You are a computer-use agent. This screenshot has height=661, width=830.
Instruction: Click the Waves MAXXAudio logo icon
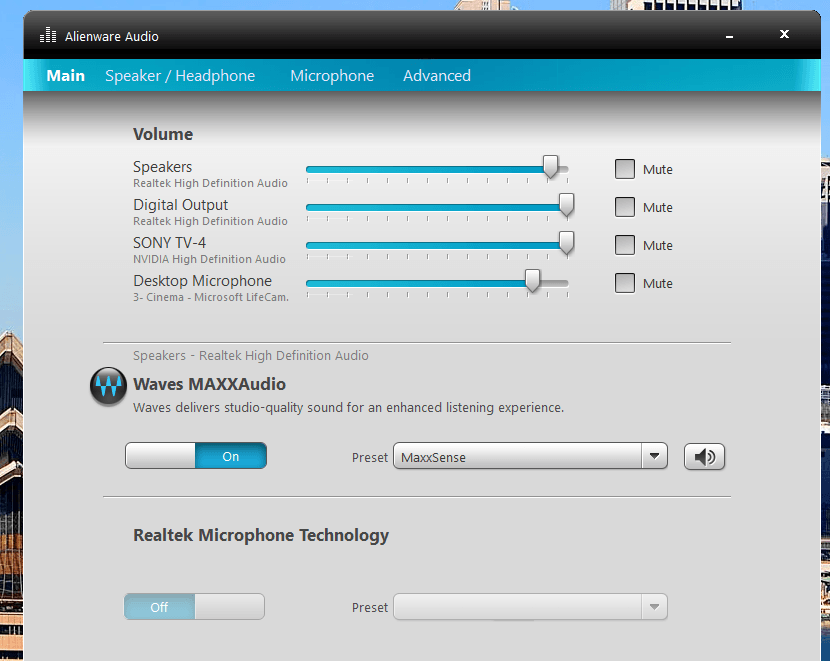108,386
